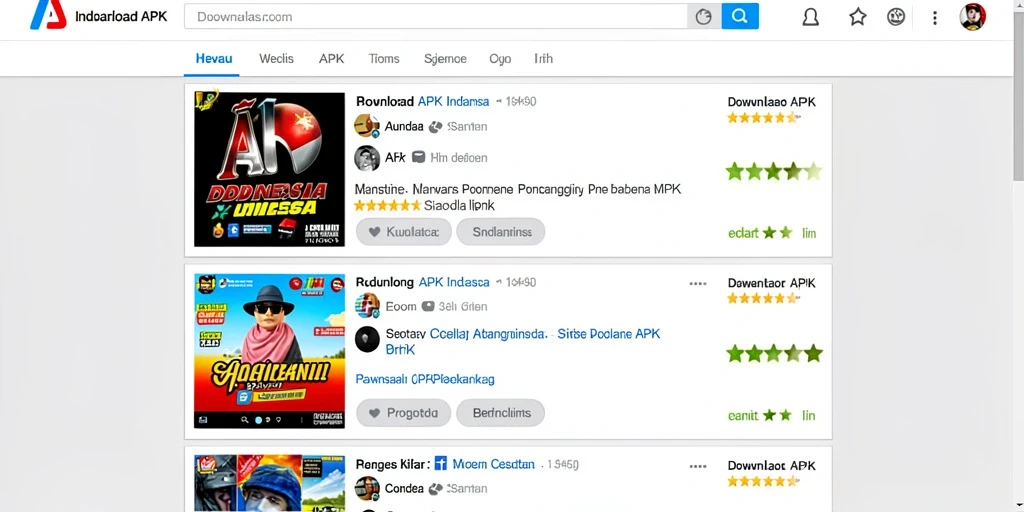Click the green star rating in second card
This screenshot has height=512, width=1024.
pos(774,353)
